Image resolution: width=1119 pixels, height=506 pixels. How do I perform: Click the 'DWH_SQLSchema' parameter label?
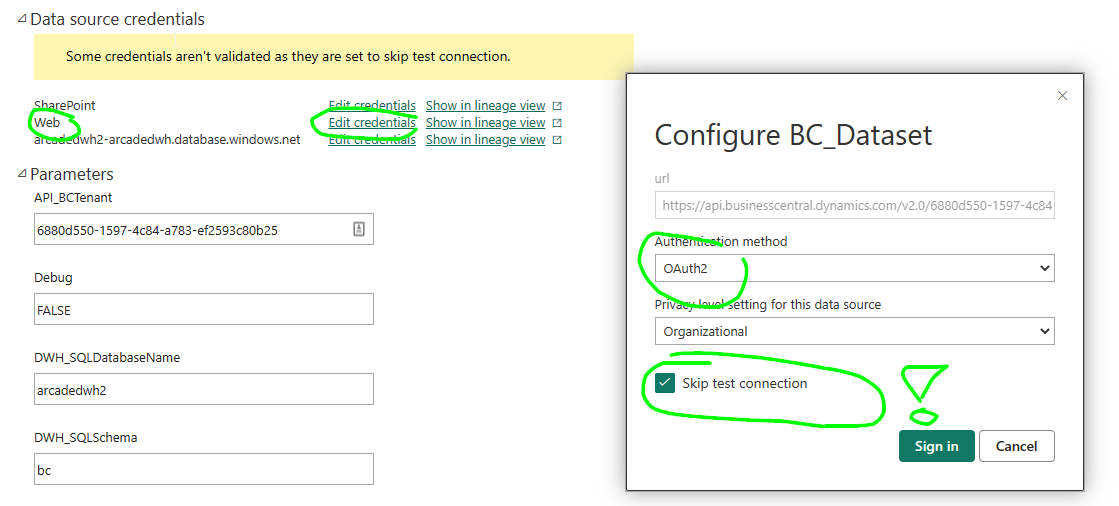point(86,437)
